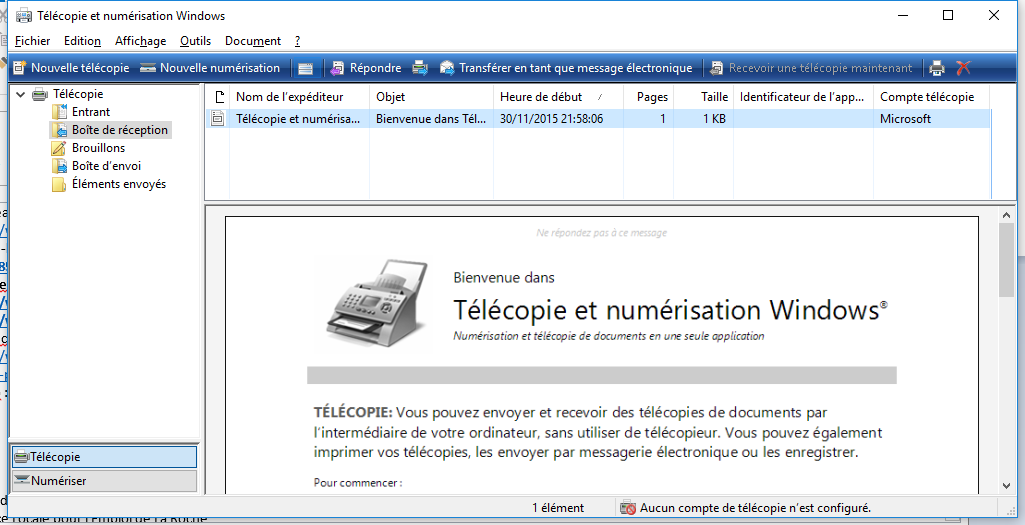The width and height of the screenshot is (1025, 525).
Task: Sort by the Objet column header
Action: (x=431, y=97)
